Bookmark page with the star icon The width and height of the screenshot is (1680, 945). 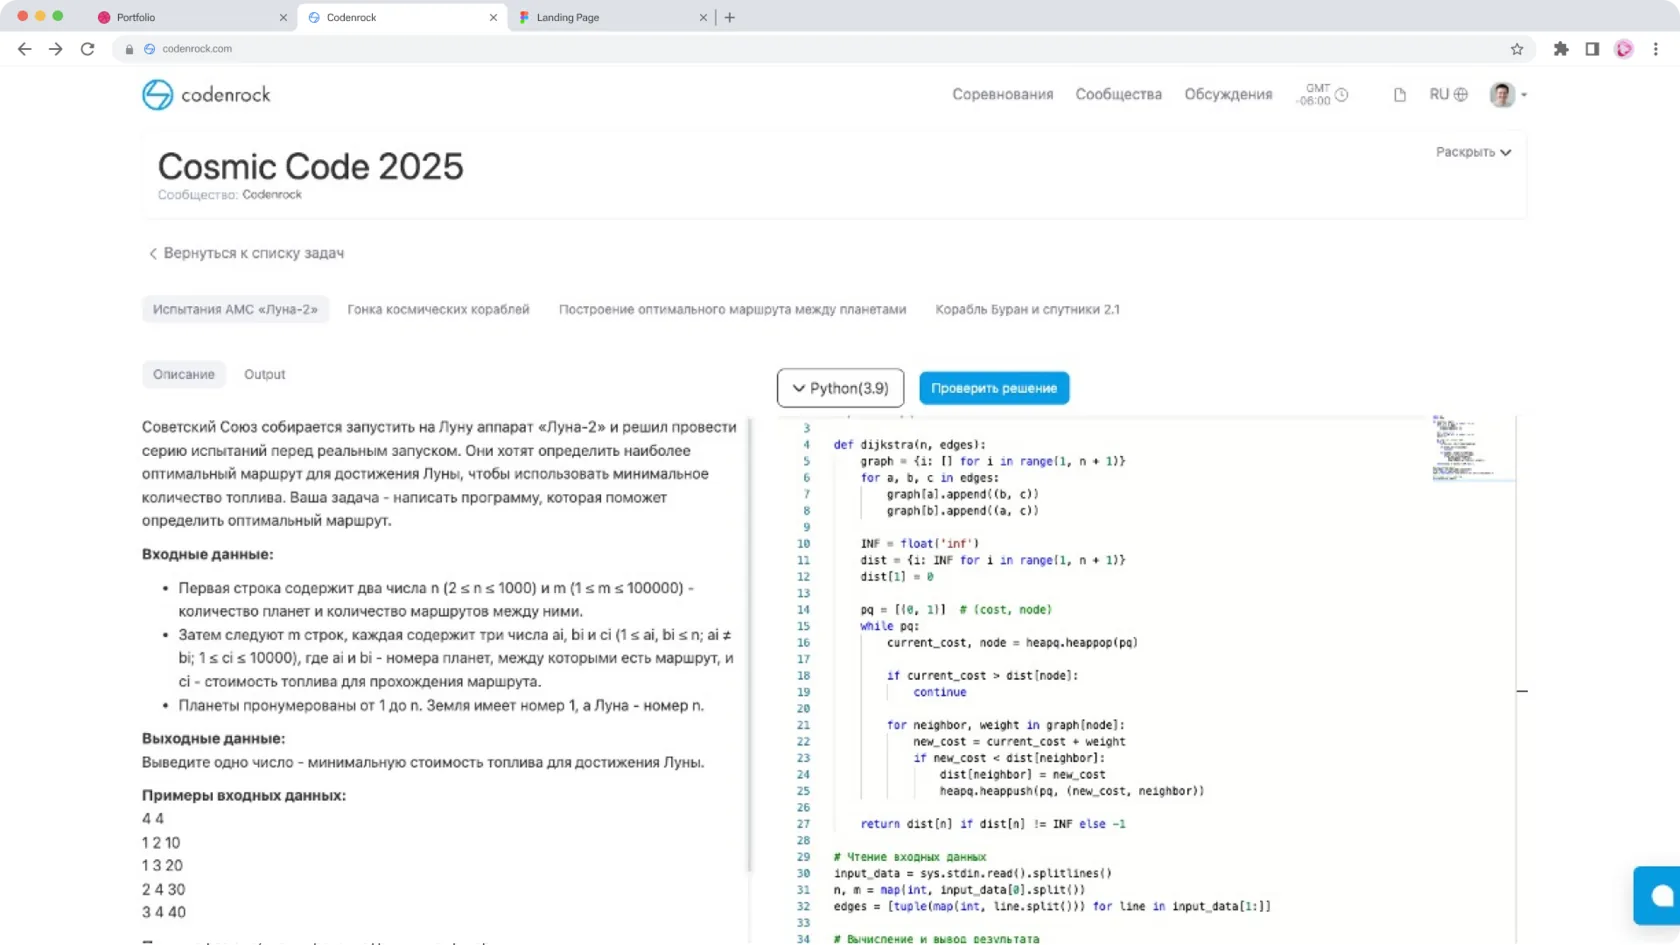(1517, 49)
